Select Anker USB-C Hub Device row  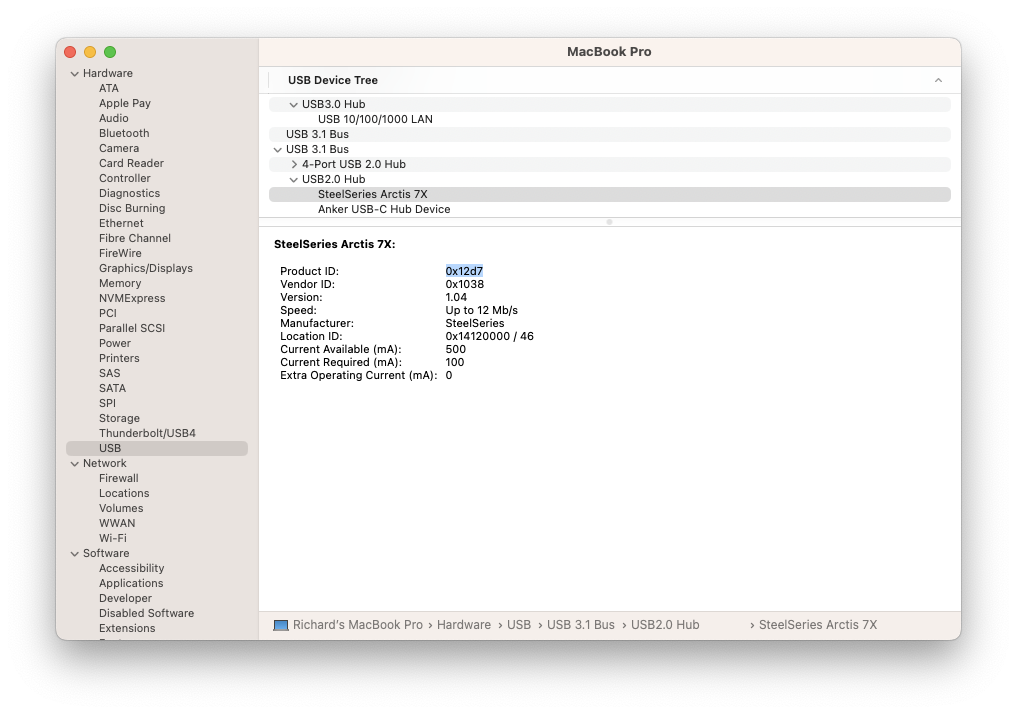pos(610,209)
